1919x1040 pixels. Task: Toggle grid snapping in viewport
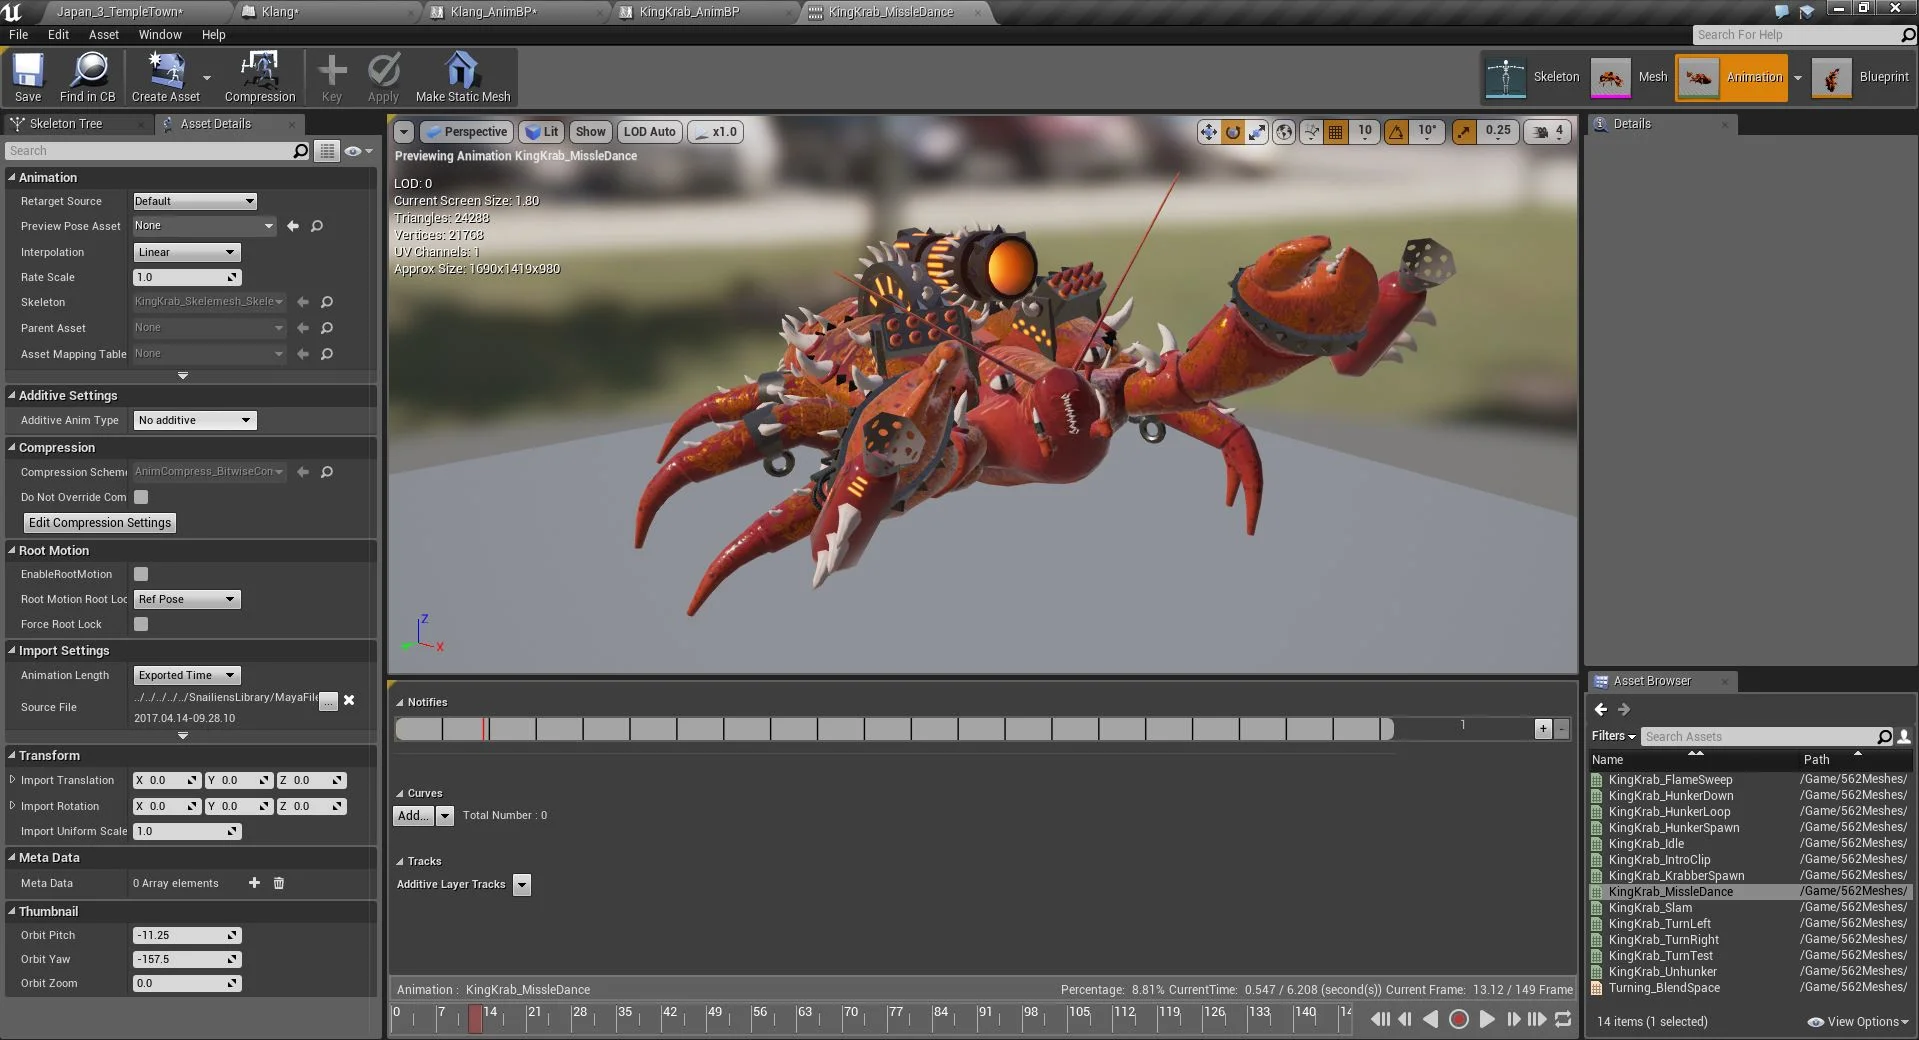(1335, 132)
